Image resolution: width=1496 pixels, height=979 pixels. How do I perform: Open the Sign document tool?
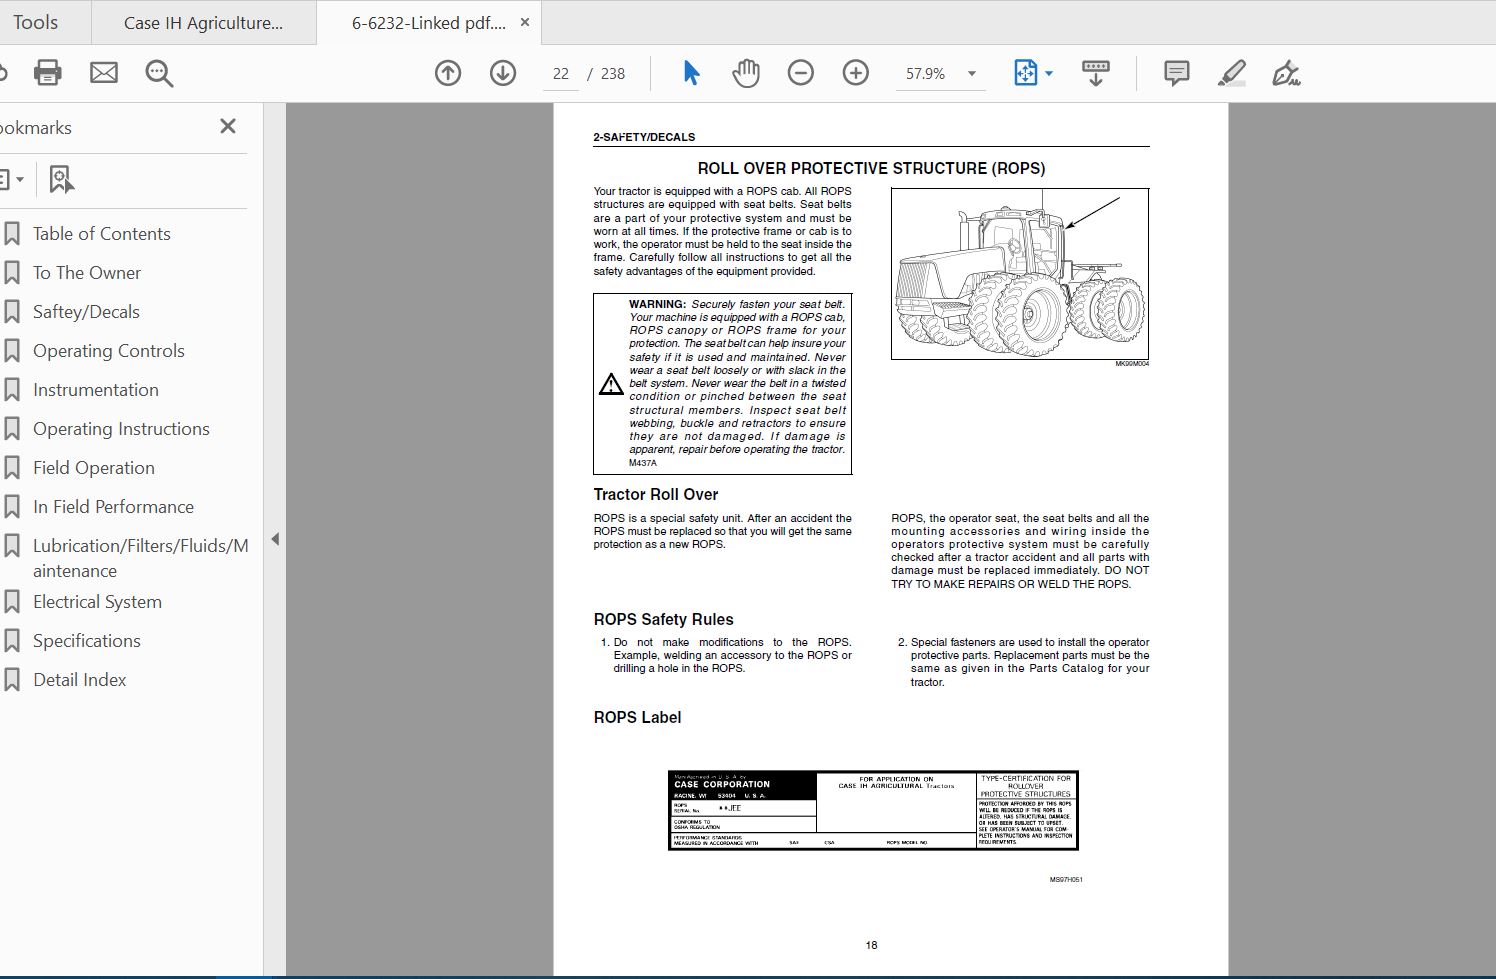(1286, 73)
